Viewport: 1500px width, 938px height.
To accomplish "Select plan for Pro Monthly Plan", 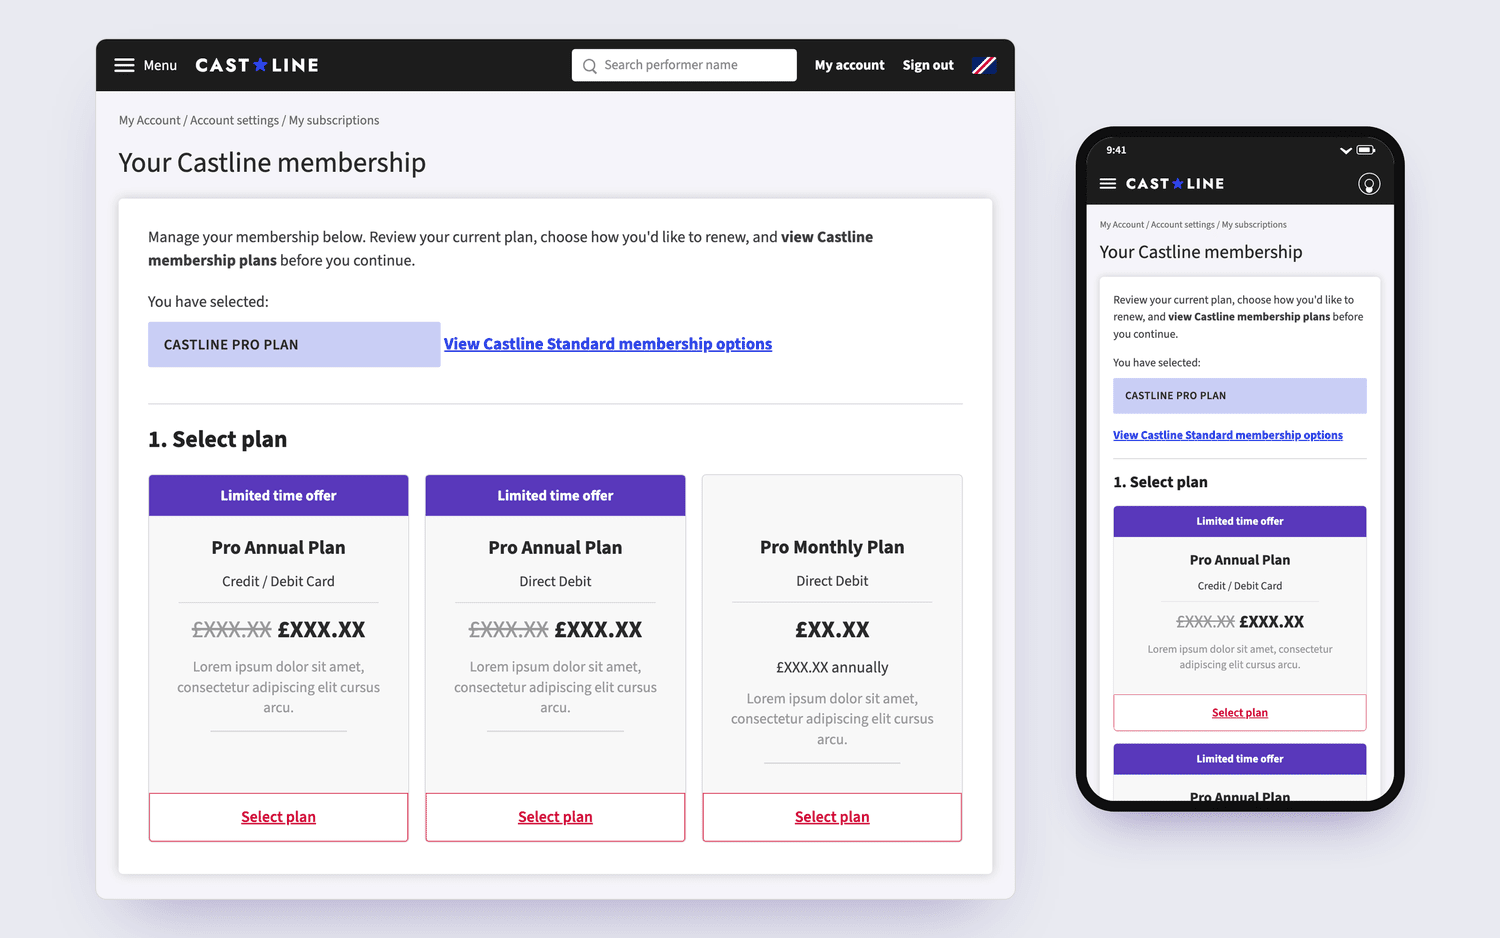I will 832,817.
